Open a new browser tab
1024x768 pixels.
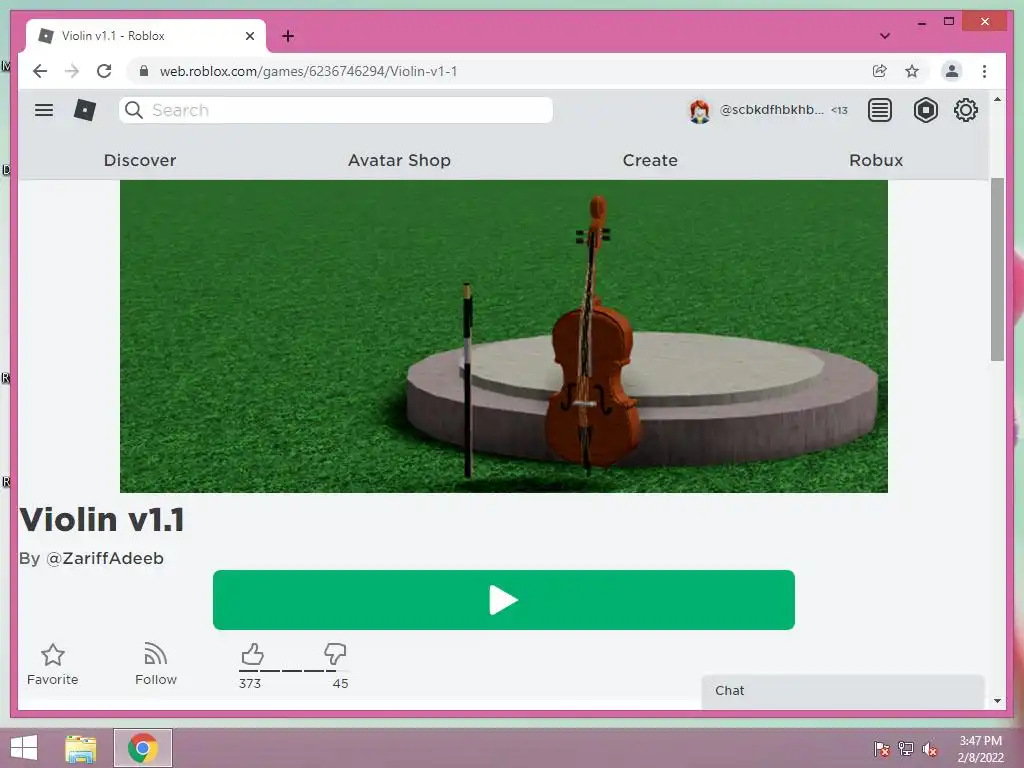point(288,36)
